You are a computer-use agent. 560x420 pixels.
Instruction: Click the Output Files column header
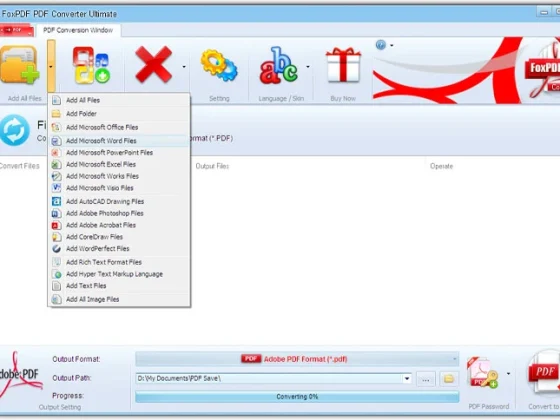click(x=212, y=166)
